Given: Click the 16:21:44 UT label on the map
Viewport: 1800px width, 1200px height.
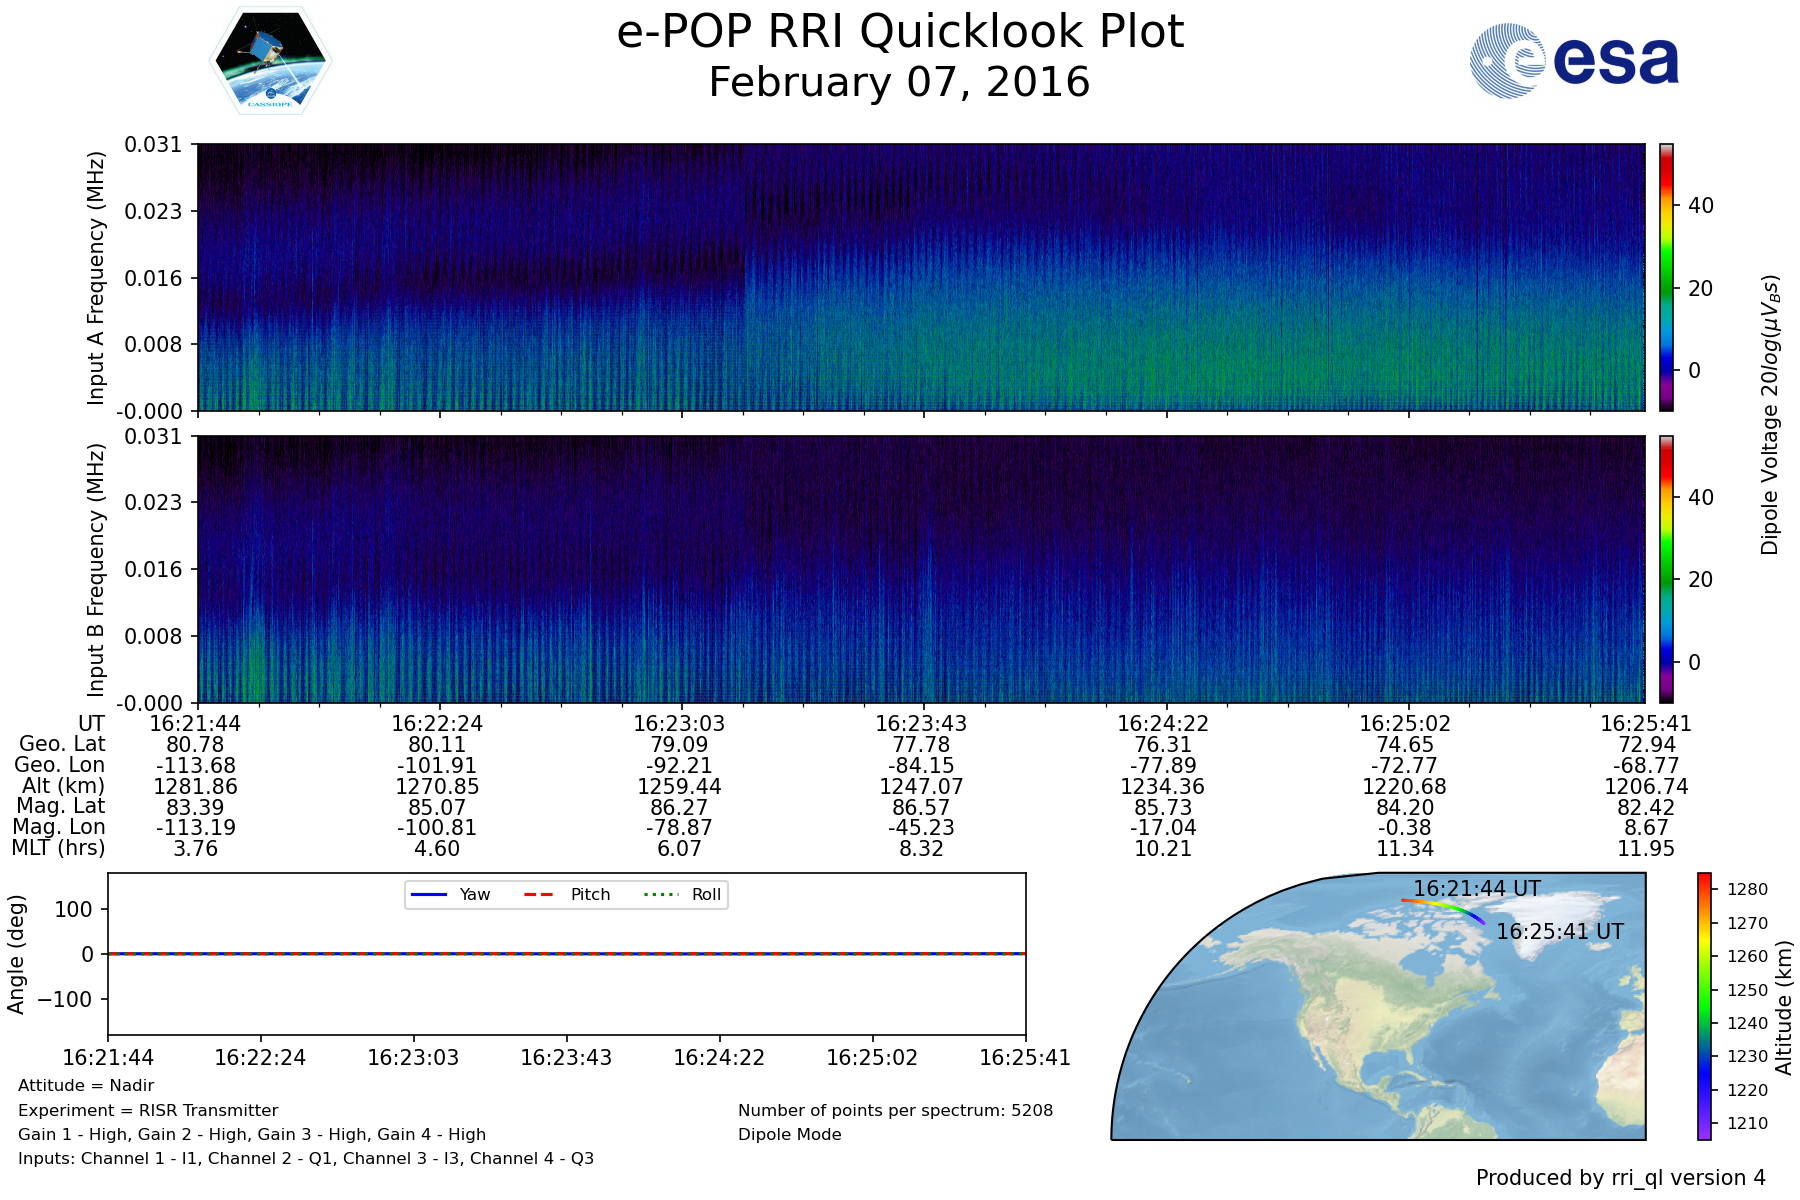Looking at the screenshot, I should point(1476,888).
